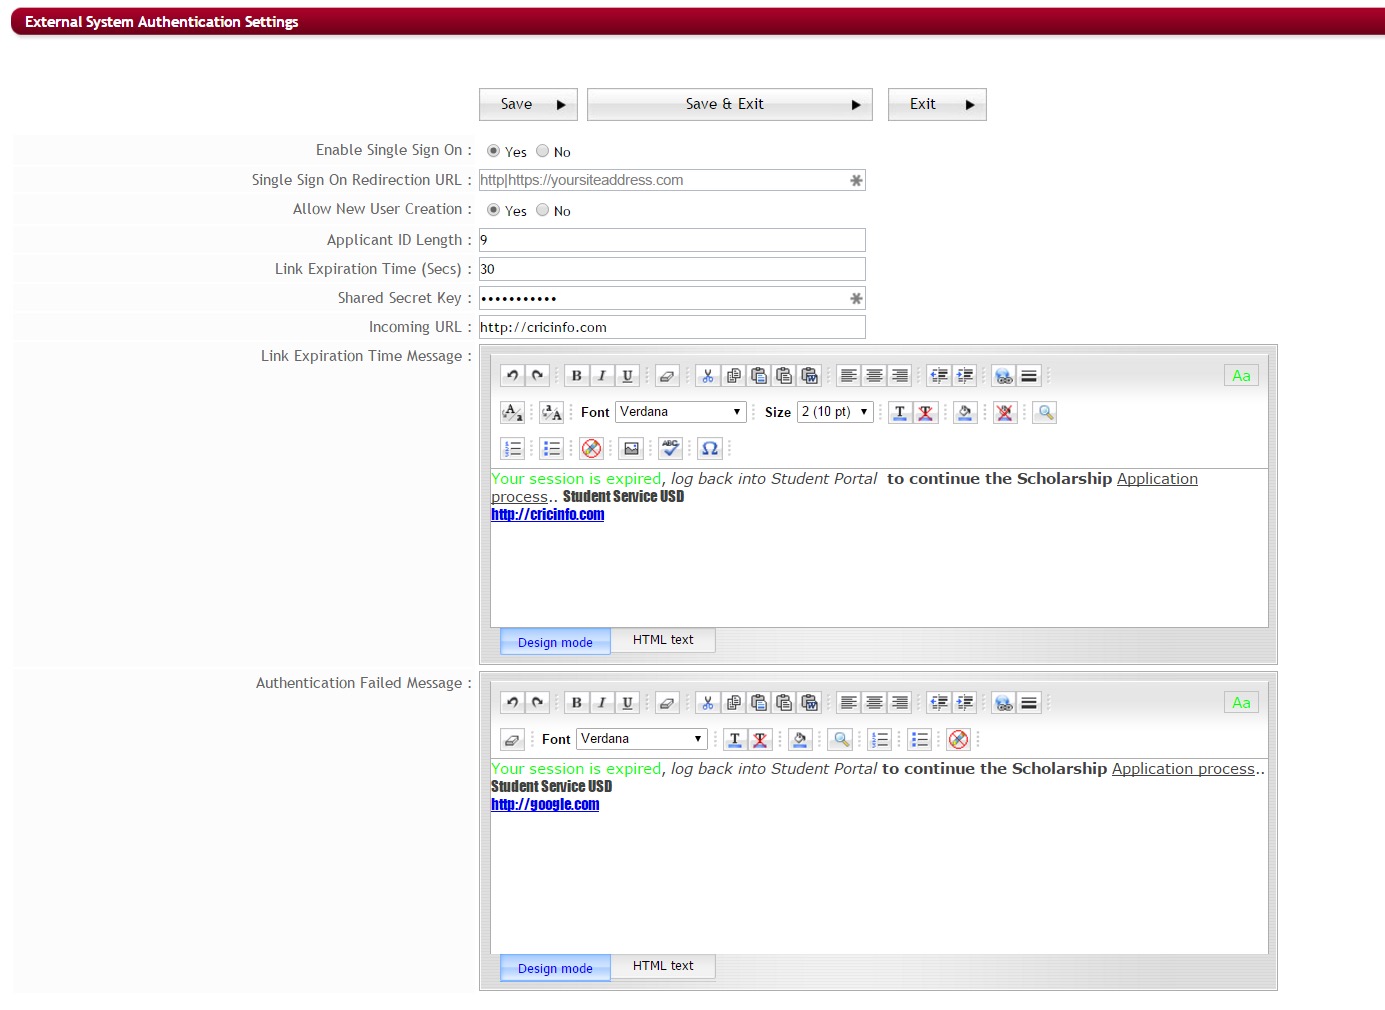Viewport: 1385px width, 1010px height.
Task: Click the Save & Exit button
Action: point(729,104)
